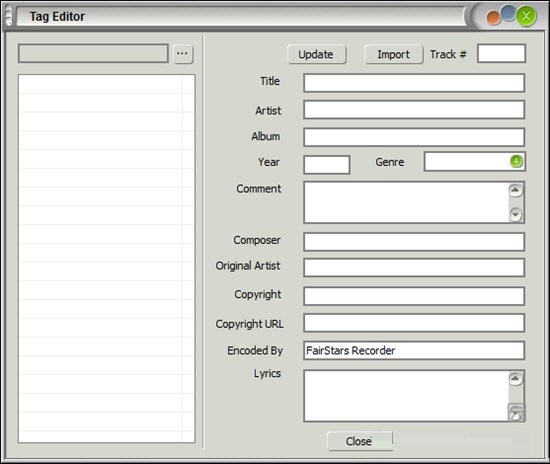Click Lyrics box scroll down arrow
This screenshot has width=550, height=464.
point(516,412)
